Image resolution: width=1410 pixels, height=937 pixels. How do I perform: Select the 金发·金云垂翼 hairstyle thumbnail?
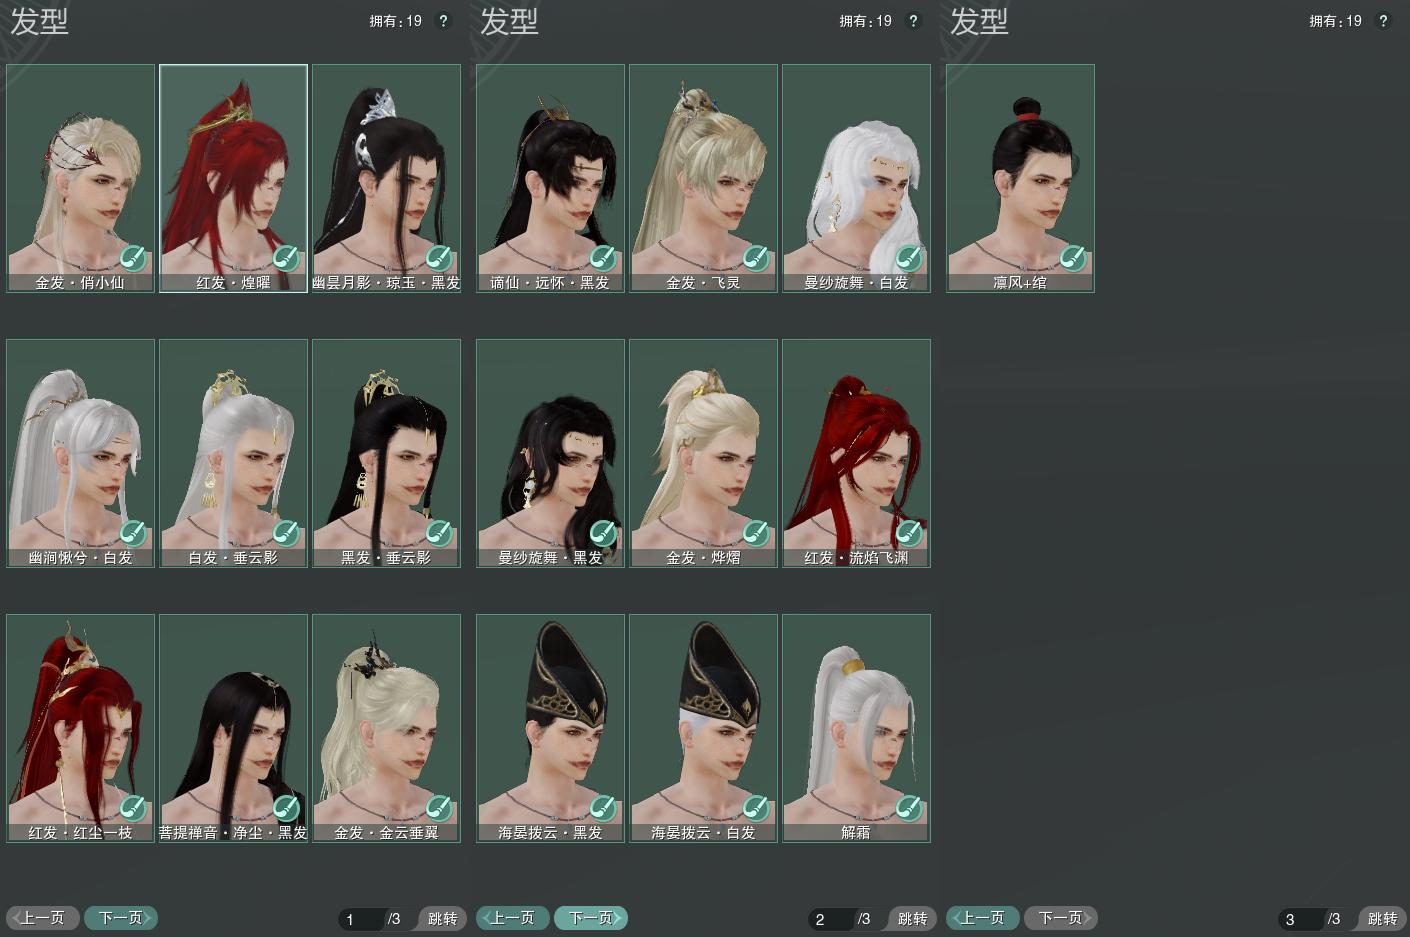point(386,728)
